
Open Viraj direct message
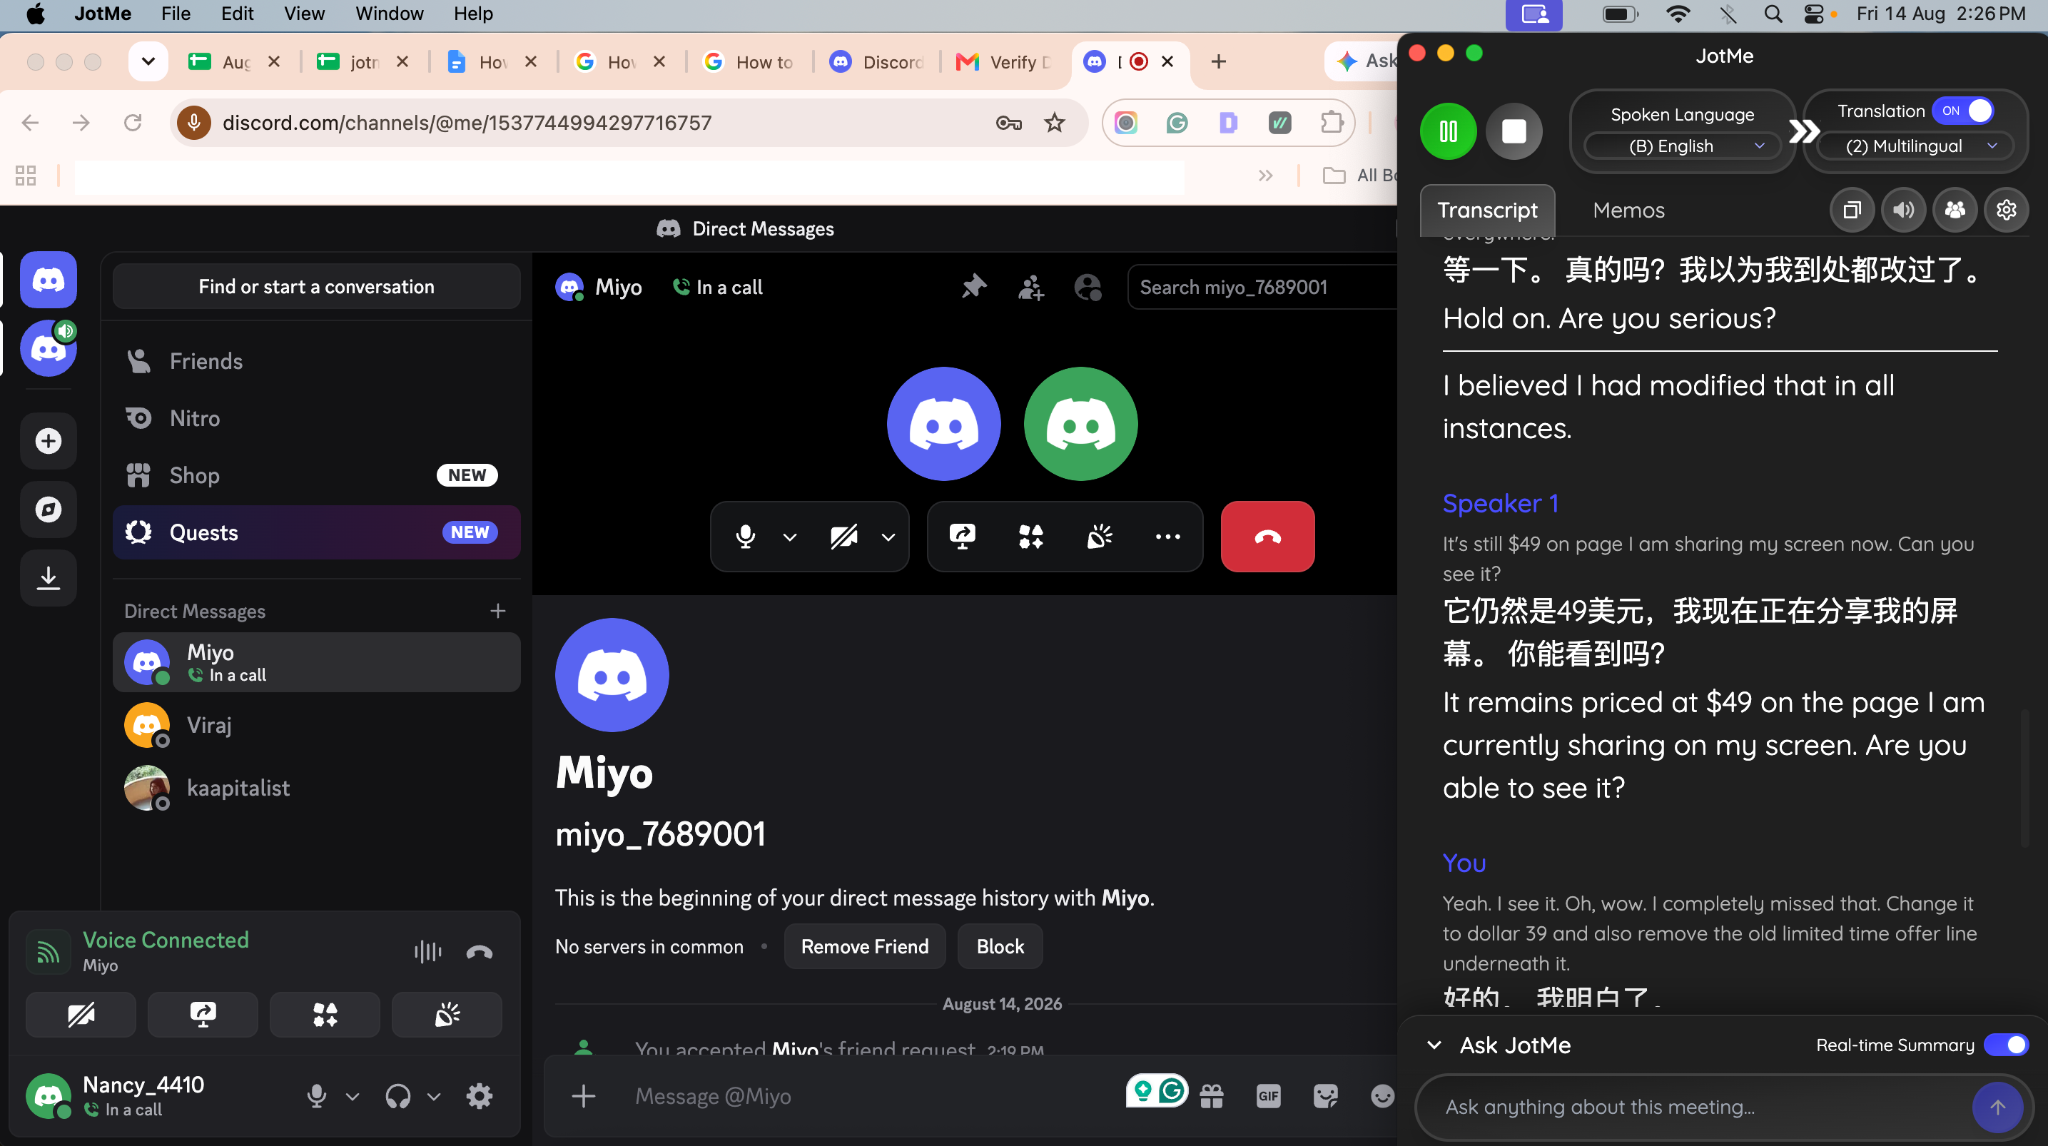[316, 725]
